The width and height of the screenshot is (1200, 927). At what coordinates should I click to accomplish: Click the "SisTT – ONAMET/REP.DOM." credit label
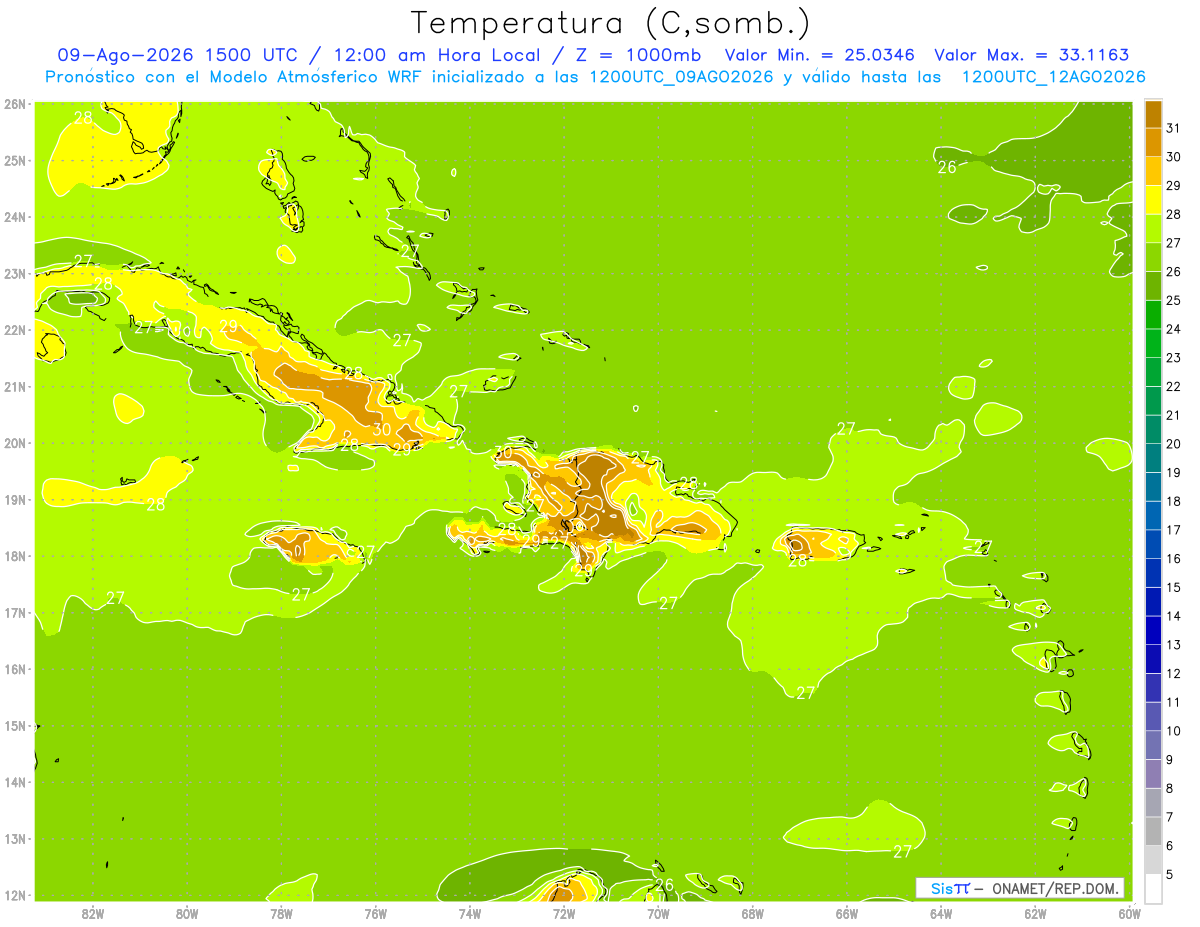click(1020, 888)
